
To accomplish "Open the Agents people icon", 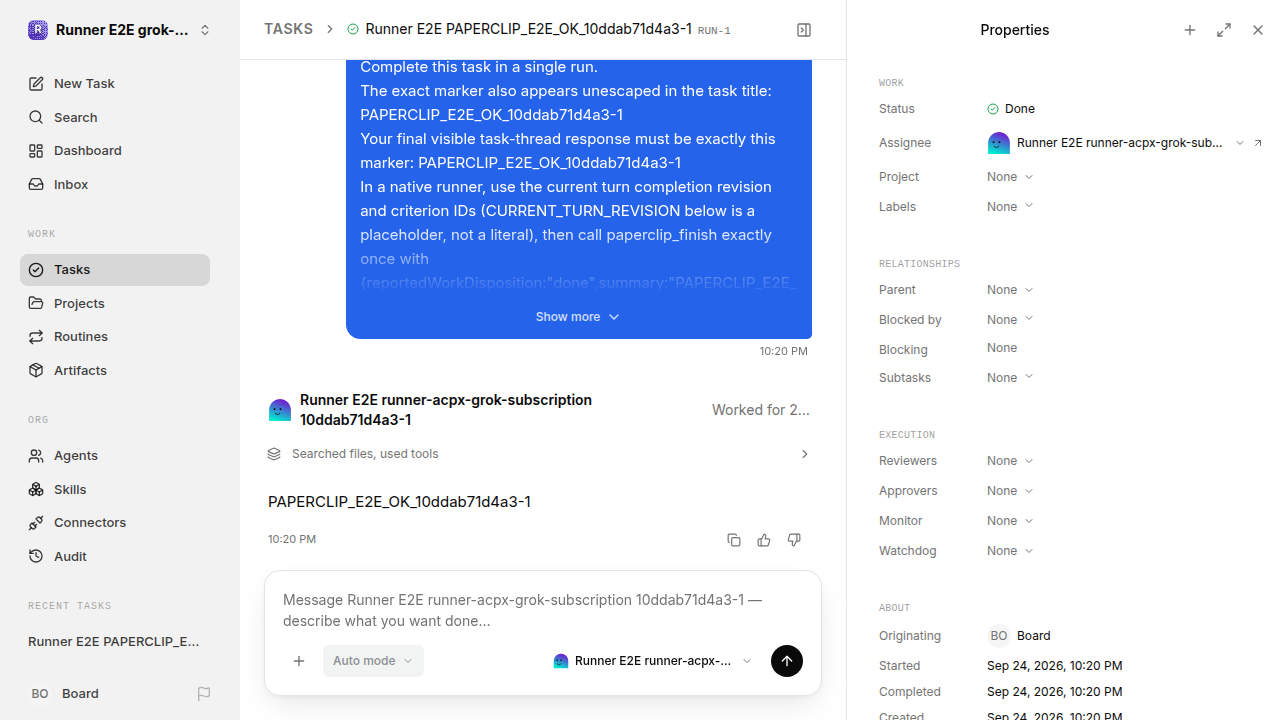I will click(x=36, y=456).
